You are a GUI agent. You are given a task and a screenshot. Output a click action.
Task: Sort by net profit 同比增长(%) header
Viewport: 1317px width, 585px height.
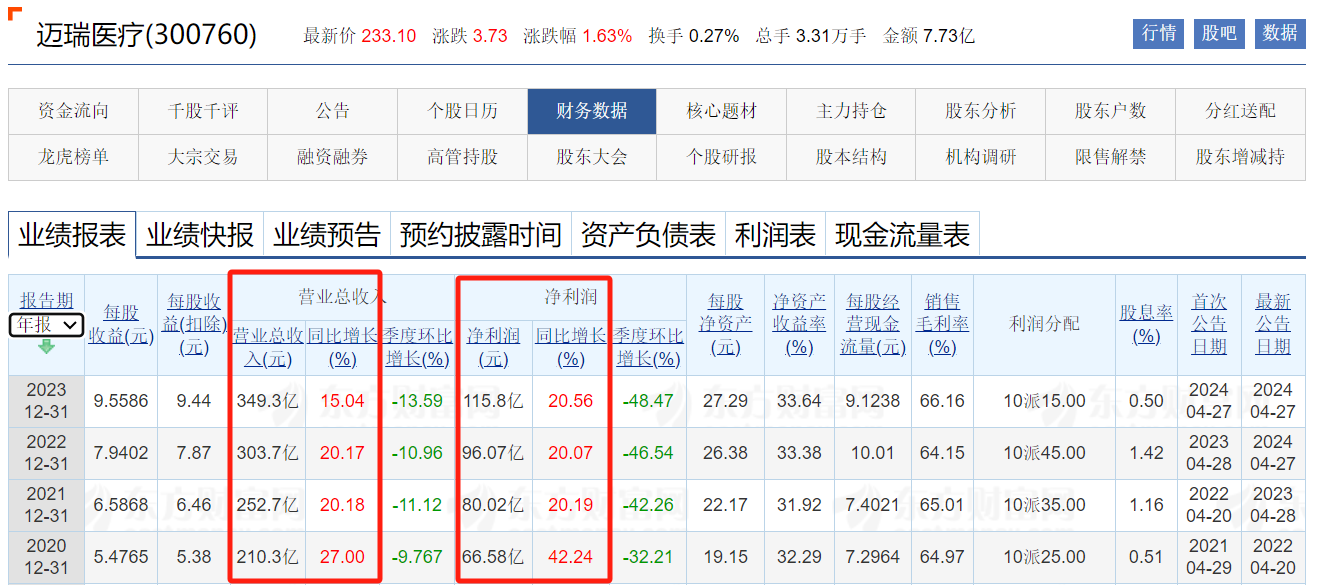tap(571, 346)
